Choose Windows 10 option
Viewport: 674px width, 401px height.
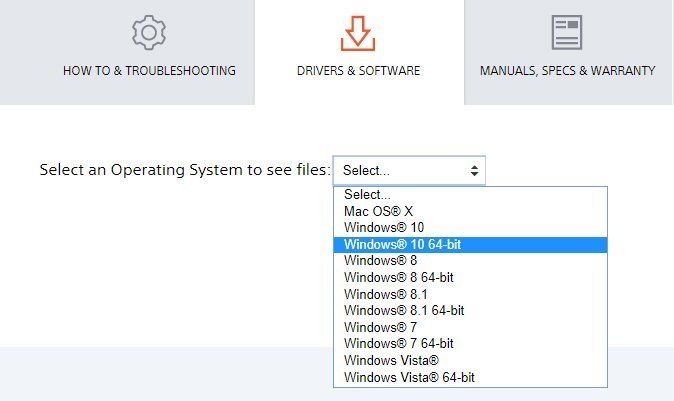470,227
